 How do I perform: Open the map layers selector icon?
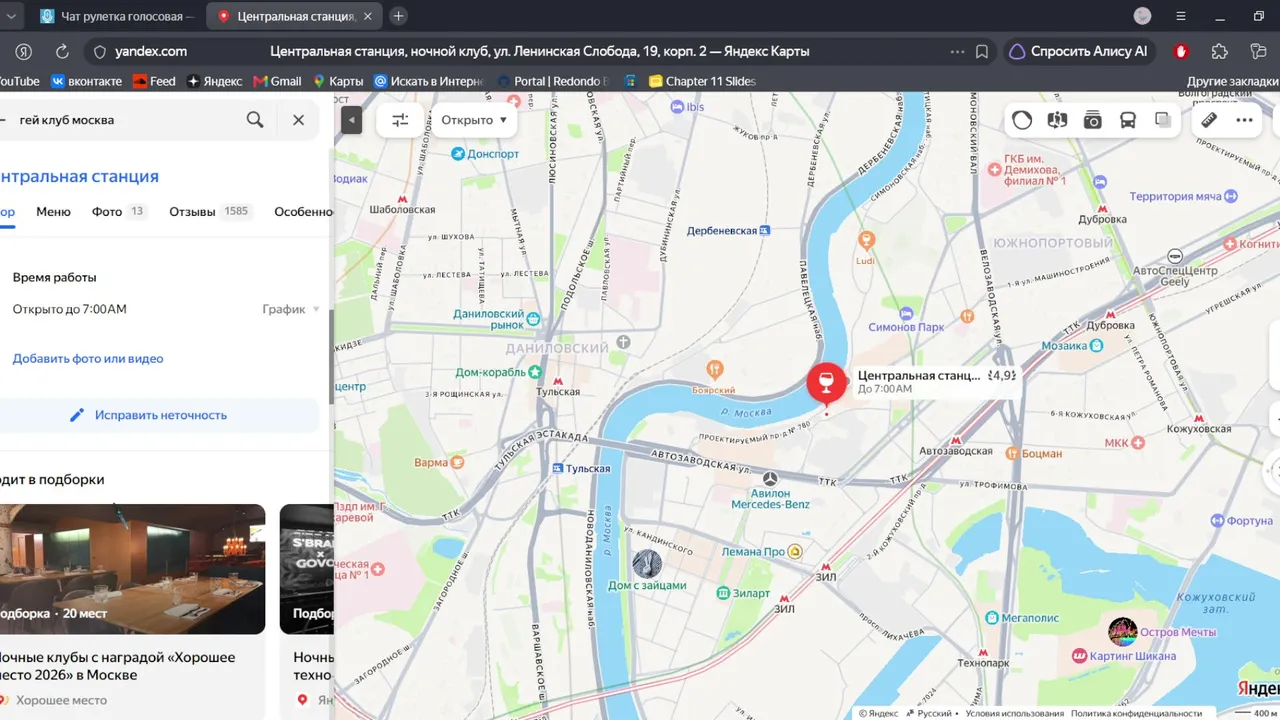point(1163,120)
